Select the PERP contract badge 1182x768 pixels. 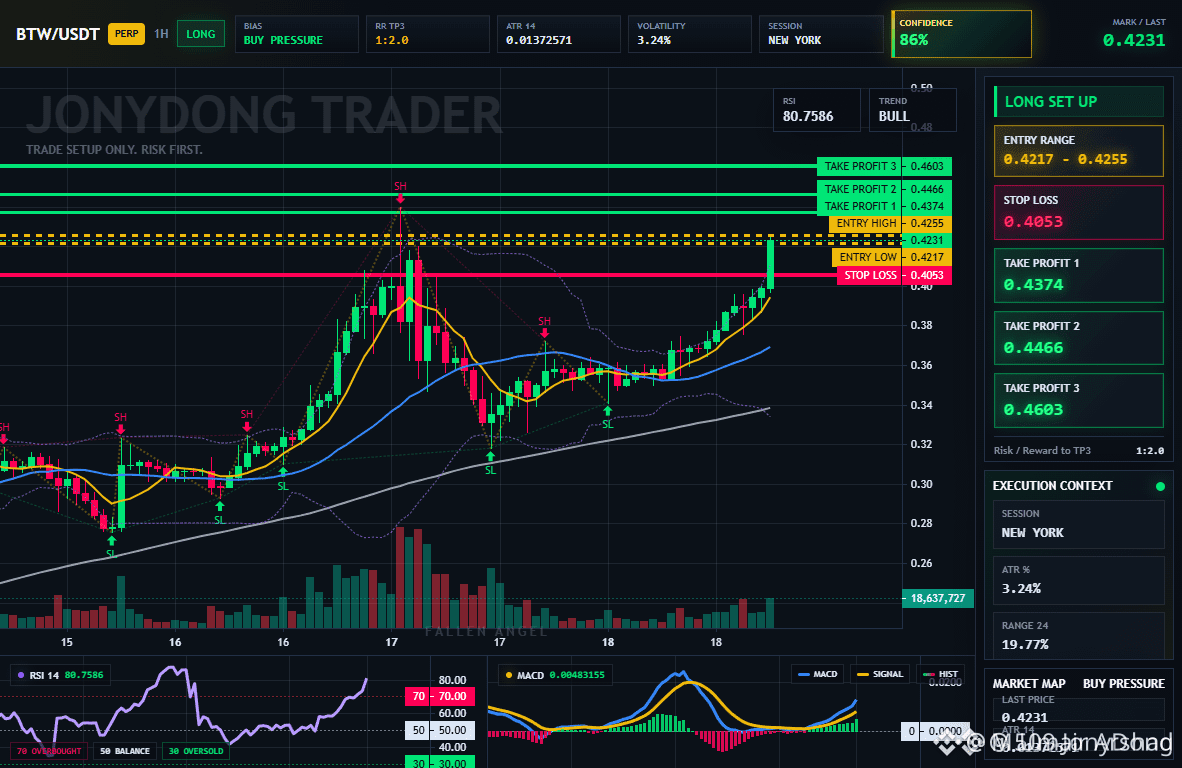pyautogui.click(x=127, y=34)
